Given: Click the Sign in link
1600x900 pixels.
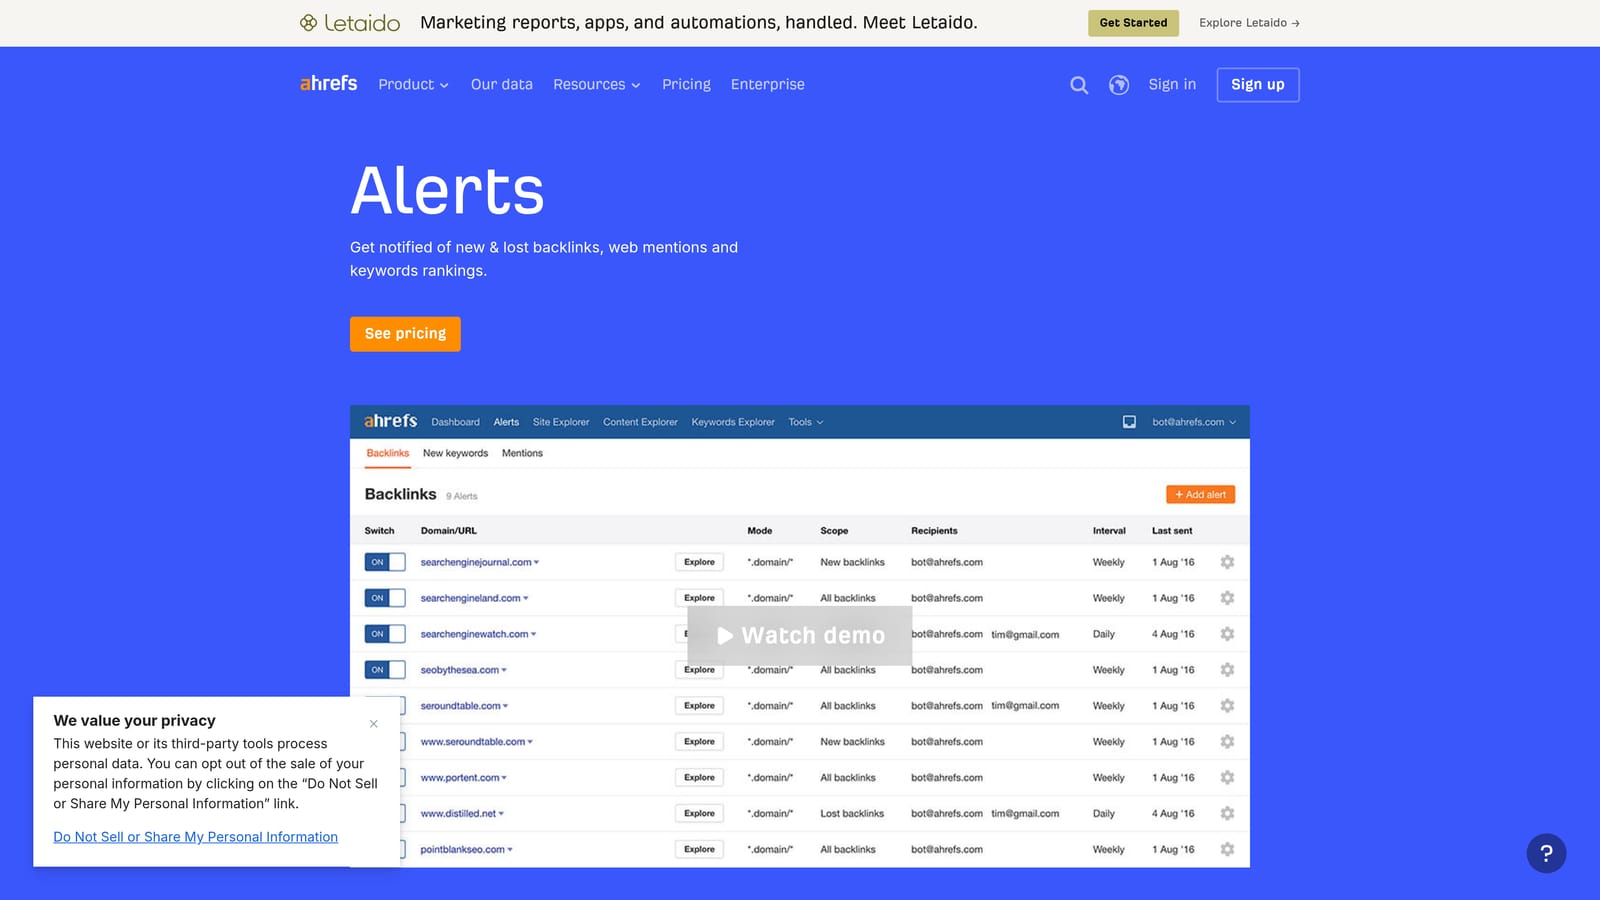Looking at the screenshot, I should coord(1172,85).
